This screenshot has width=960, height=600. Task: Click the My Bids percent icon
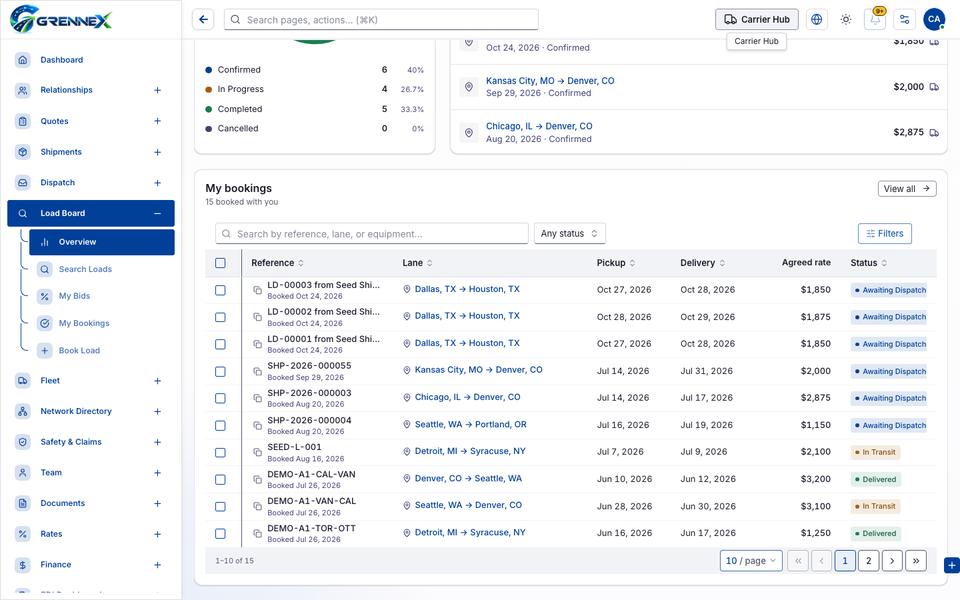tap(45, 296)
